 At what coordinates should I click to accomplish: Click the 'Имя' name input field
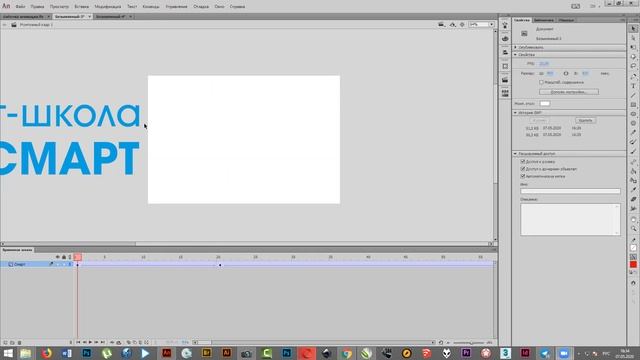tap(570, 191)
